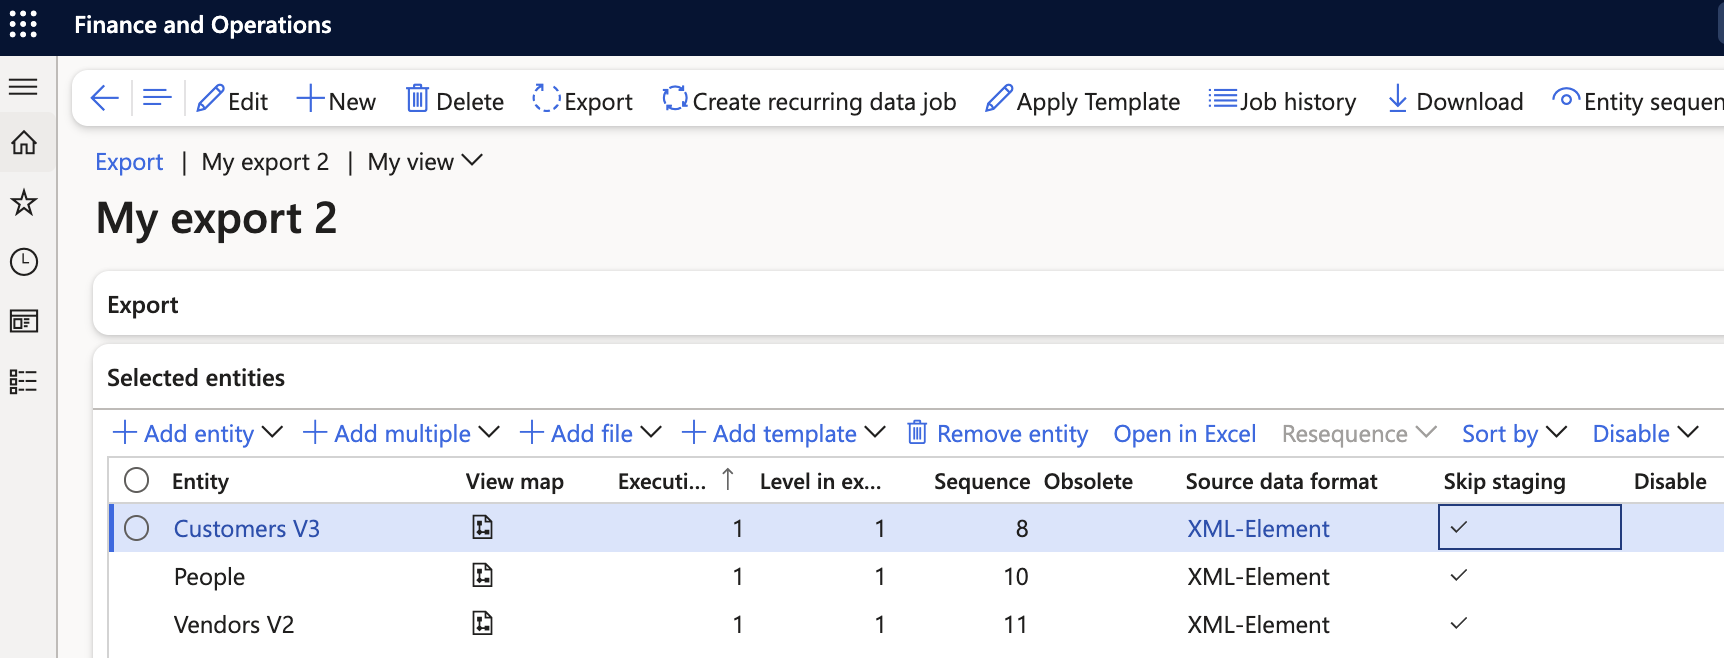Screen dimensions: 1724x658
Task: Open the Resequence dropdown
Action: pyautogui.click(x=1359, y=433)
